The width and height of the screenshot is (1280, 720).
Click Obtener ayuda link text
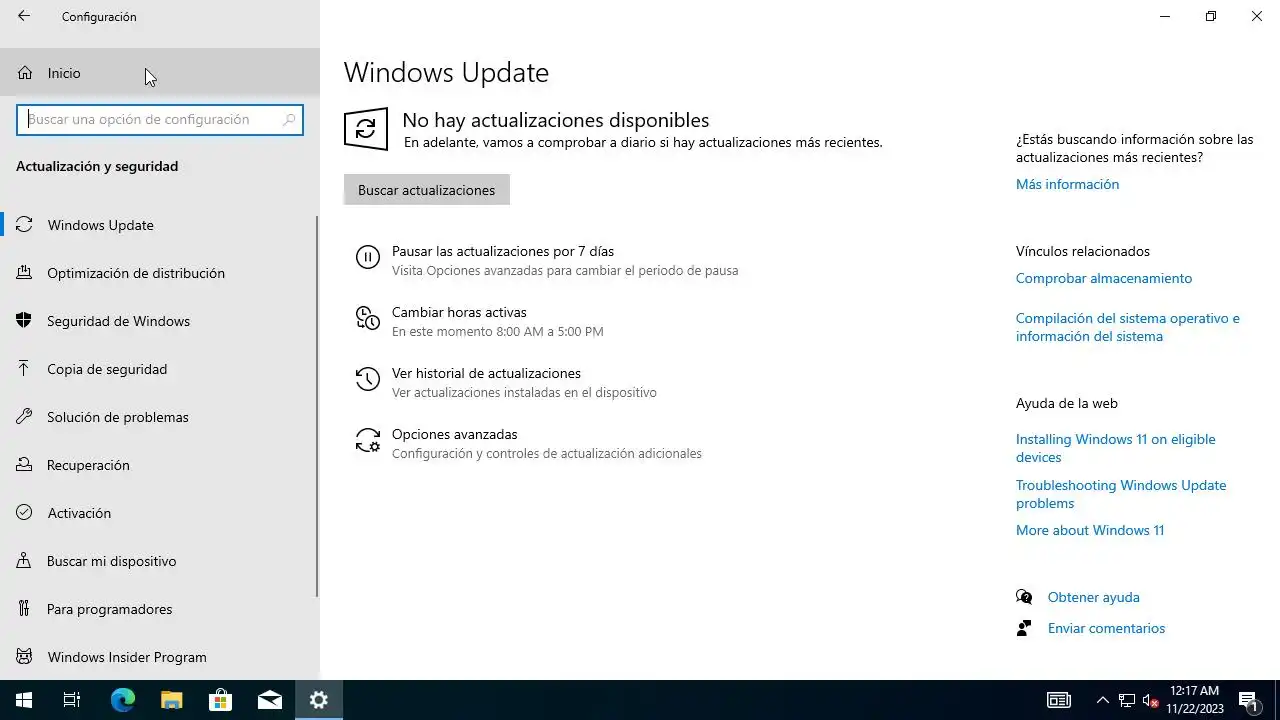click(1094, 597)
